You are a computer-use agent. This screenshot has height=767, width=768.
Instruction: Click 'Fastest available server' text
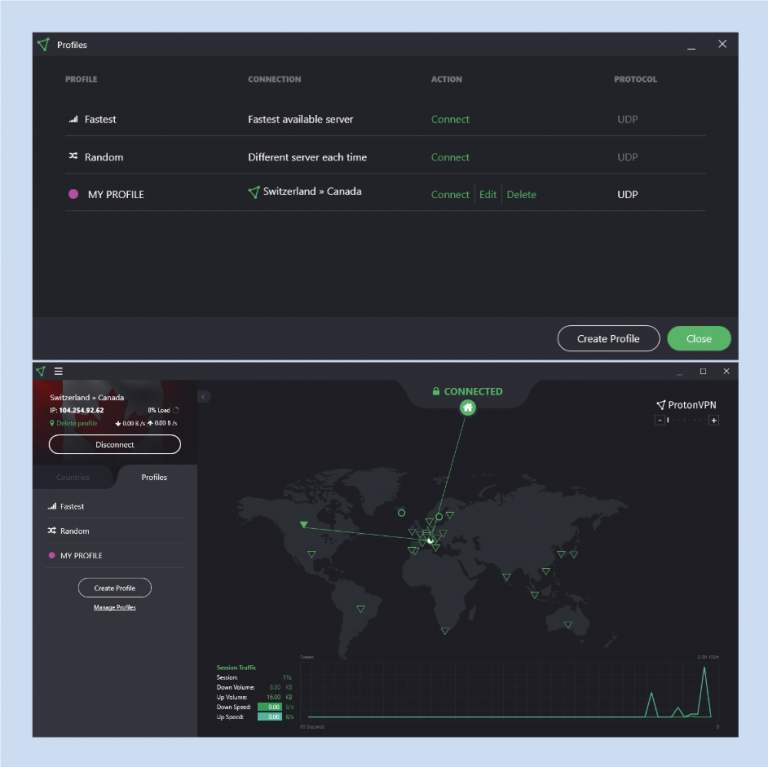tap(300, 119)
